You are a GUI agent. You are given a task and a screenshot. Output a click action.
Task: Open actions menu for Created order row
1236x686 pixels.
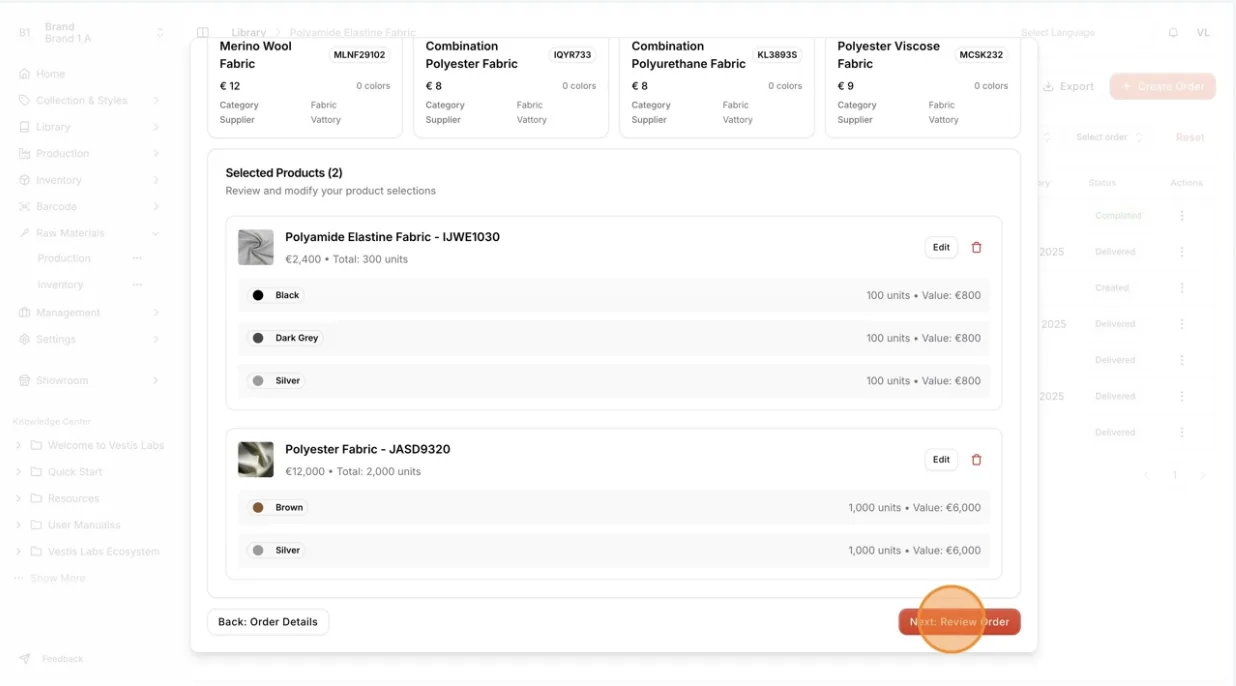[x=1182, y=288]
